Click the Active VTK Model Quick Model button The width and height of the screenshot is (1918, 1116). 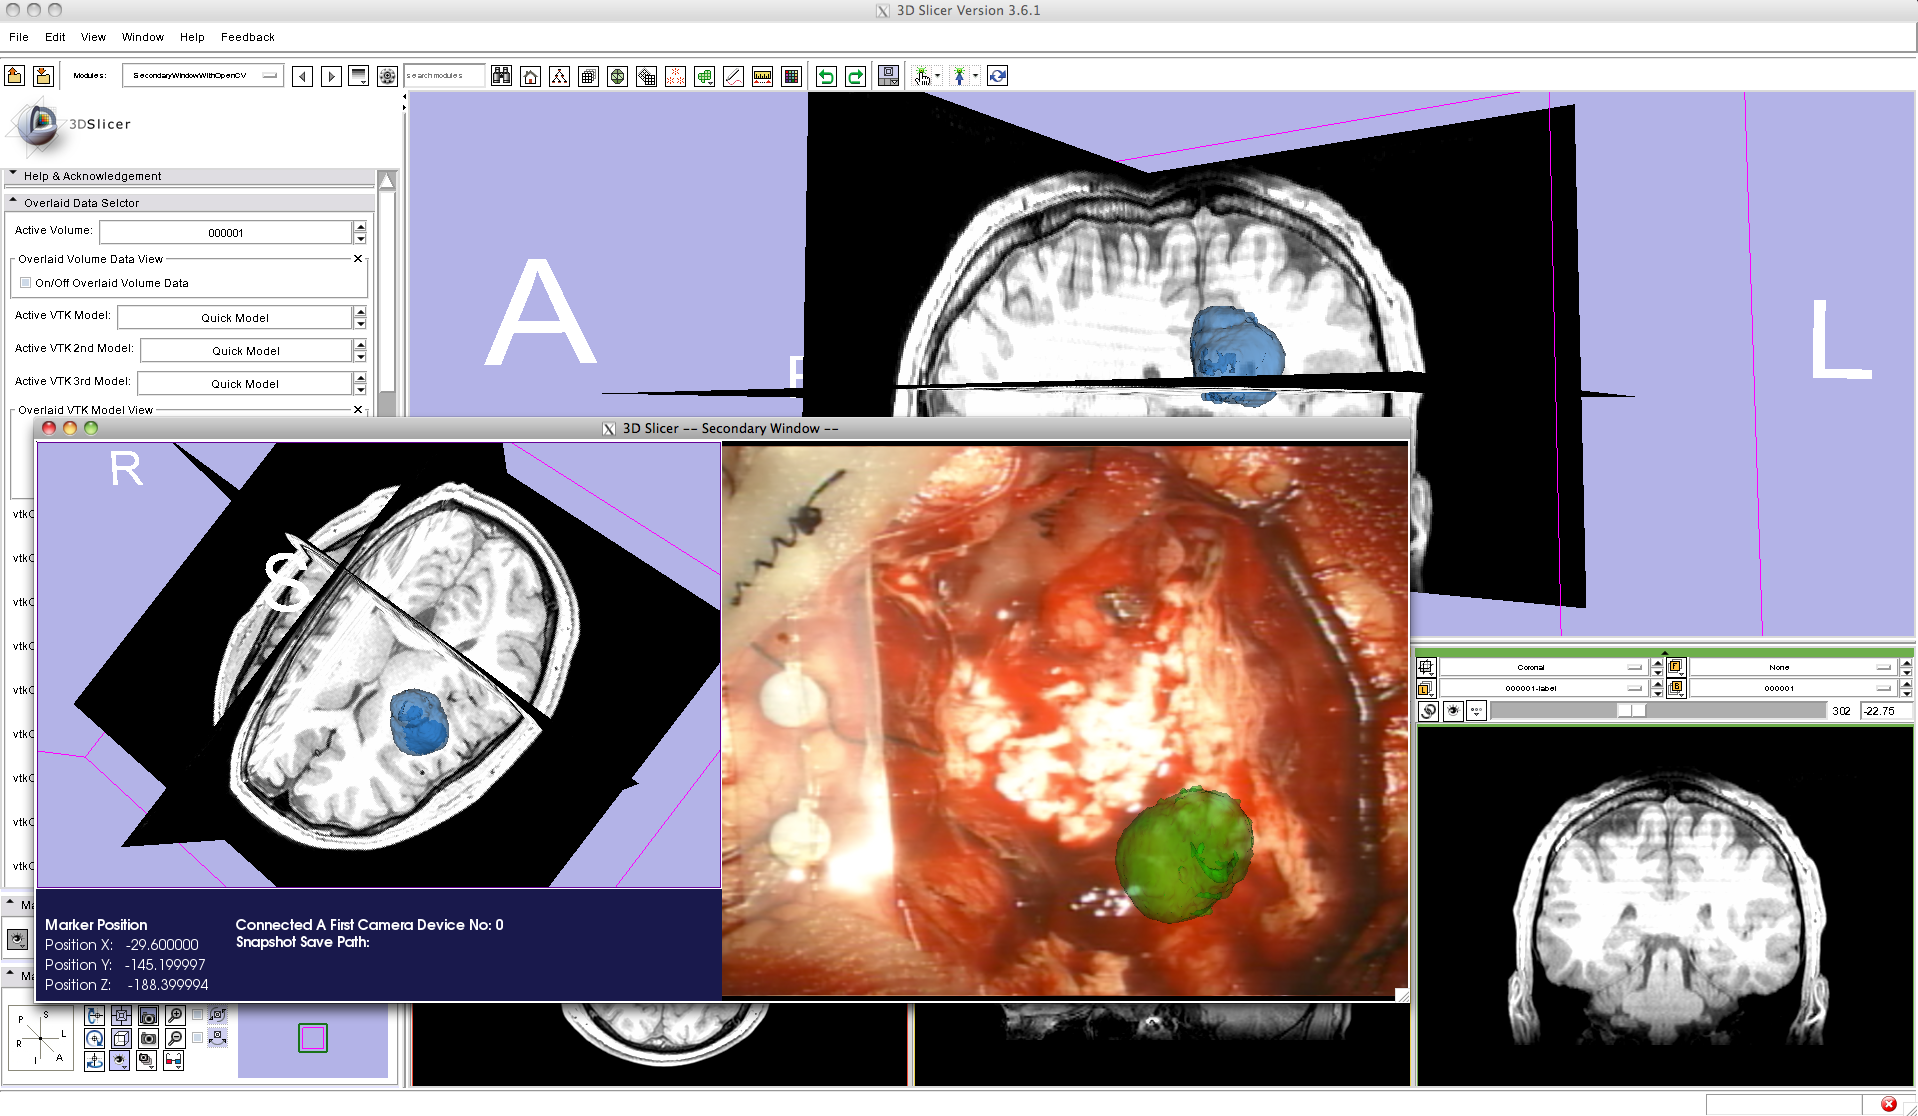click(x=235, y=318)
